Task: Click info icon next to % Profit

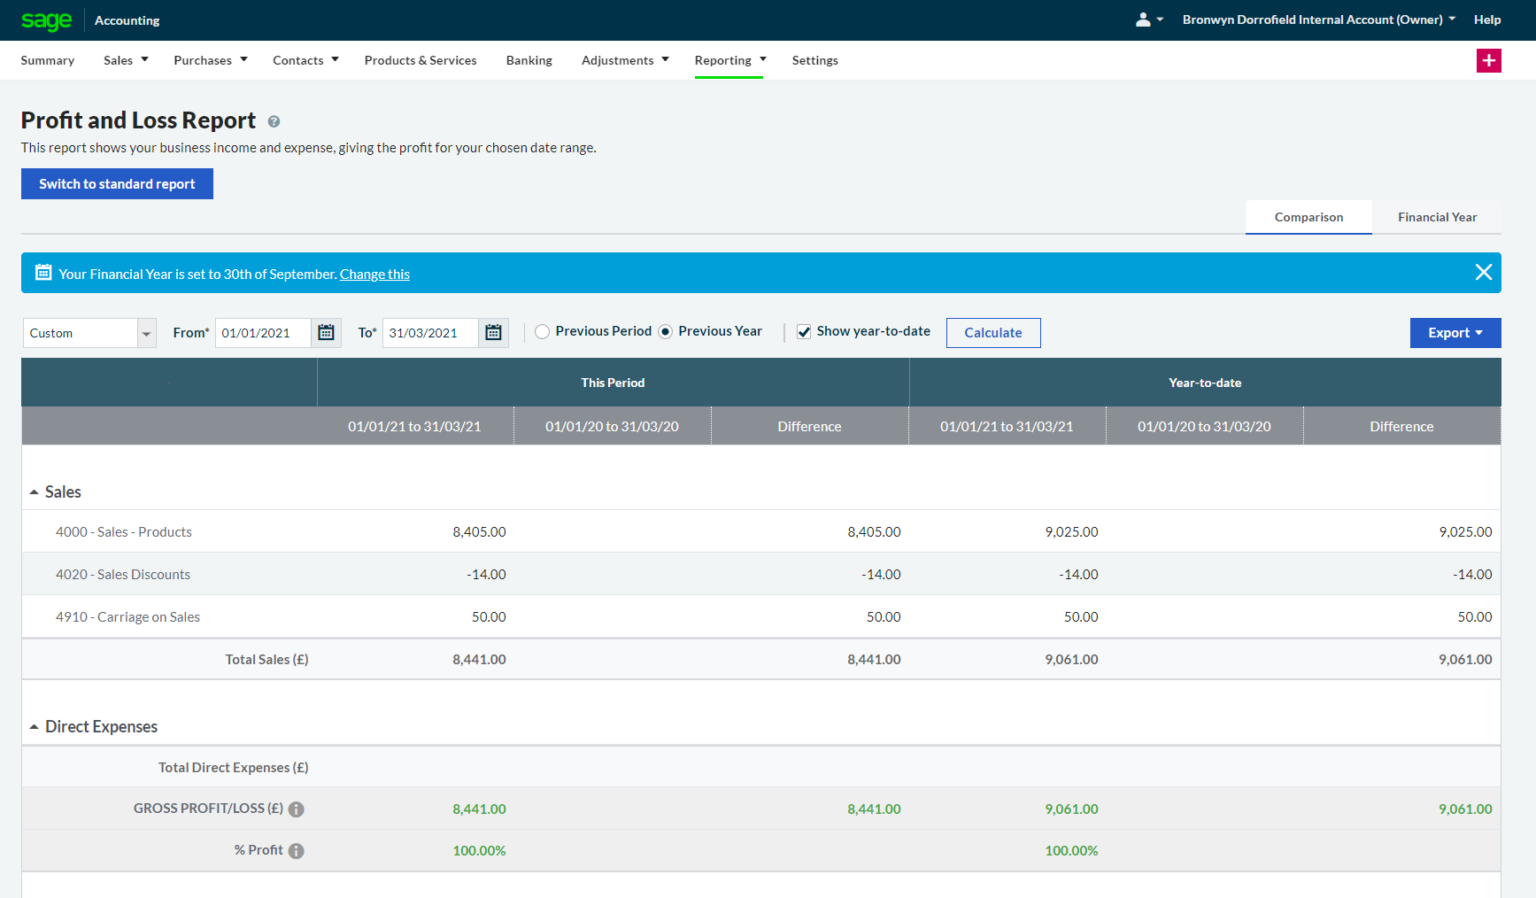Action: (x=296, y=851)
